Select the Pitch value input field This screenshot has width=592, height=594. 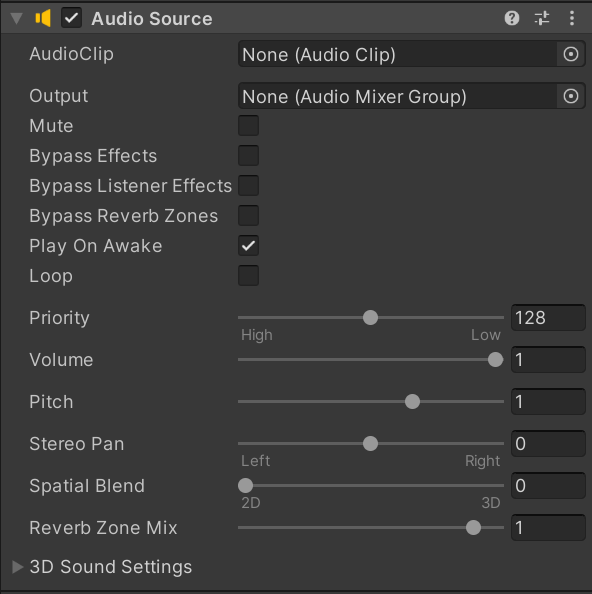[x=548, y=402]
